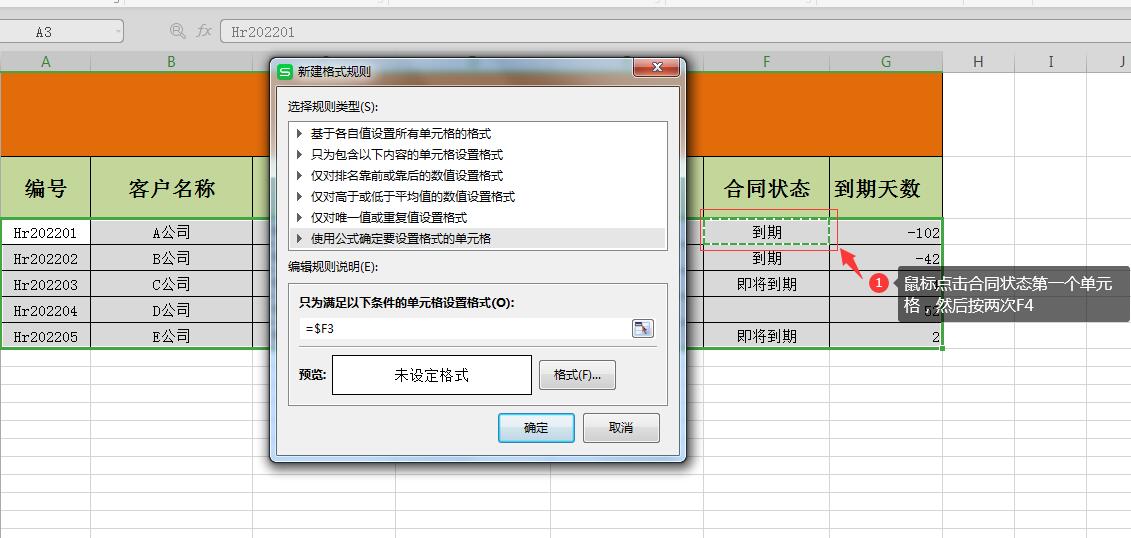Click the empty 合同状态 cell in Hr202204 row

pyautogui.click(x=766, y=310)
